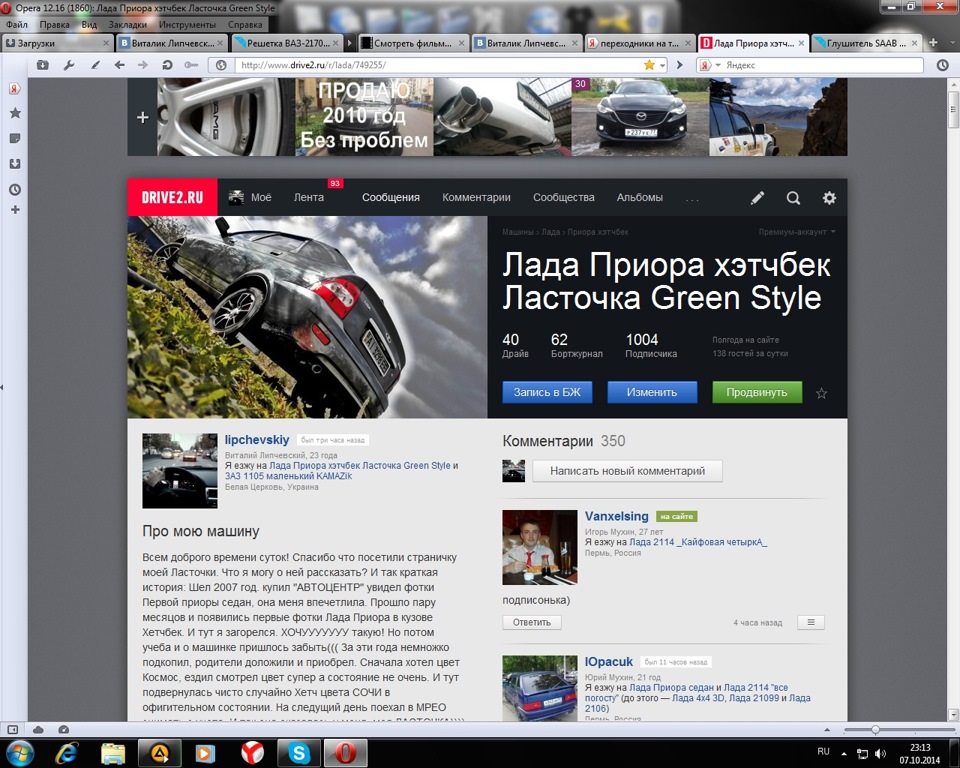This screenshot has height=768, width=960.
Task: Open the lipchevskiy profile link
Action: pos(257,440)
